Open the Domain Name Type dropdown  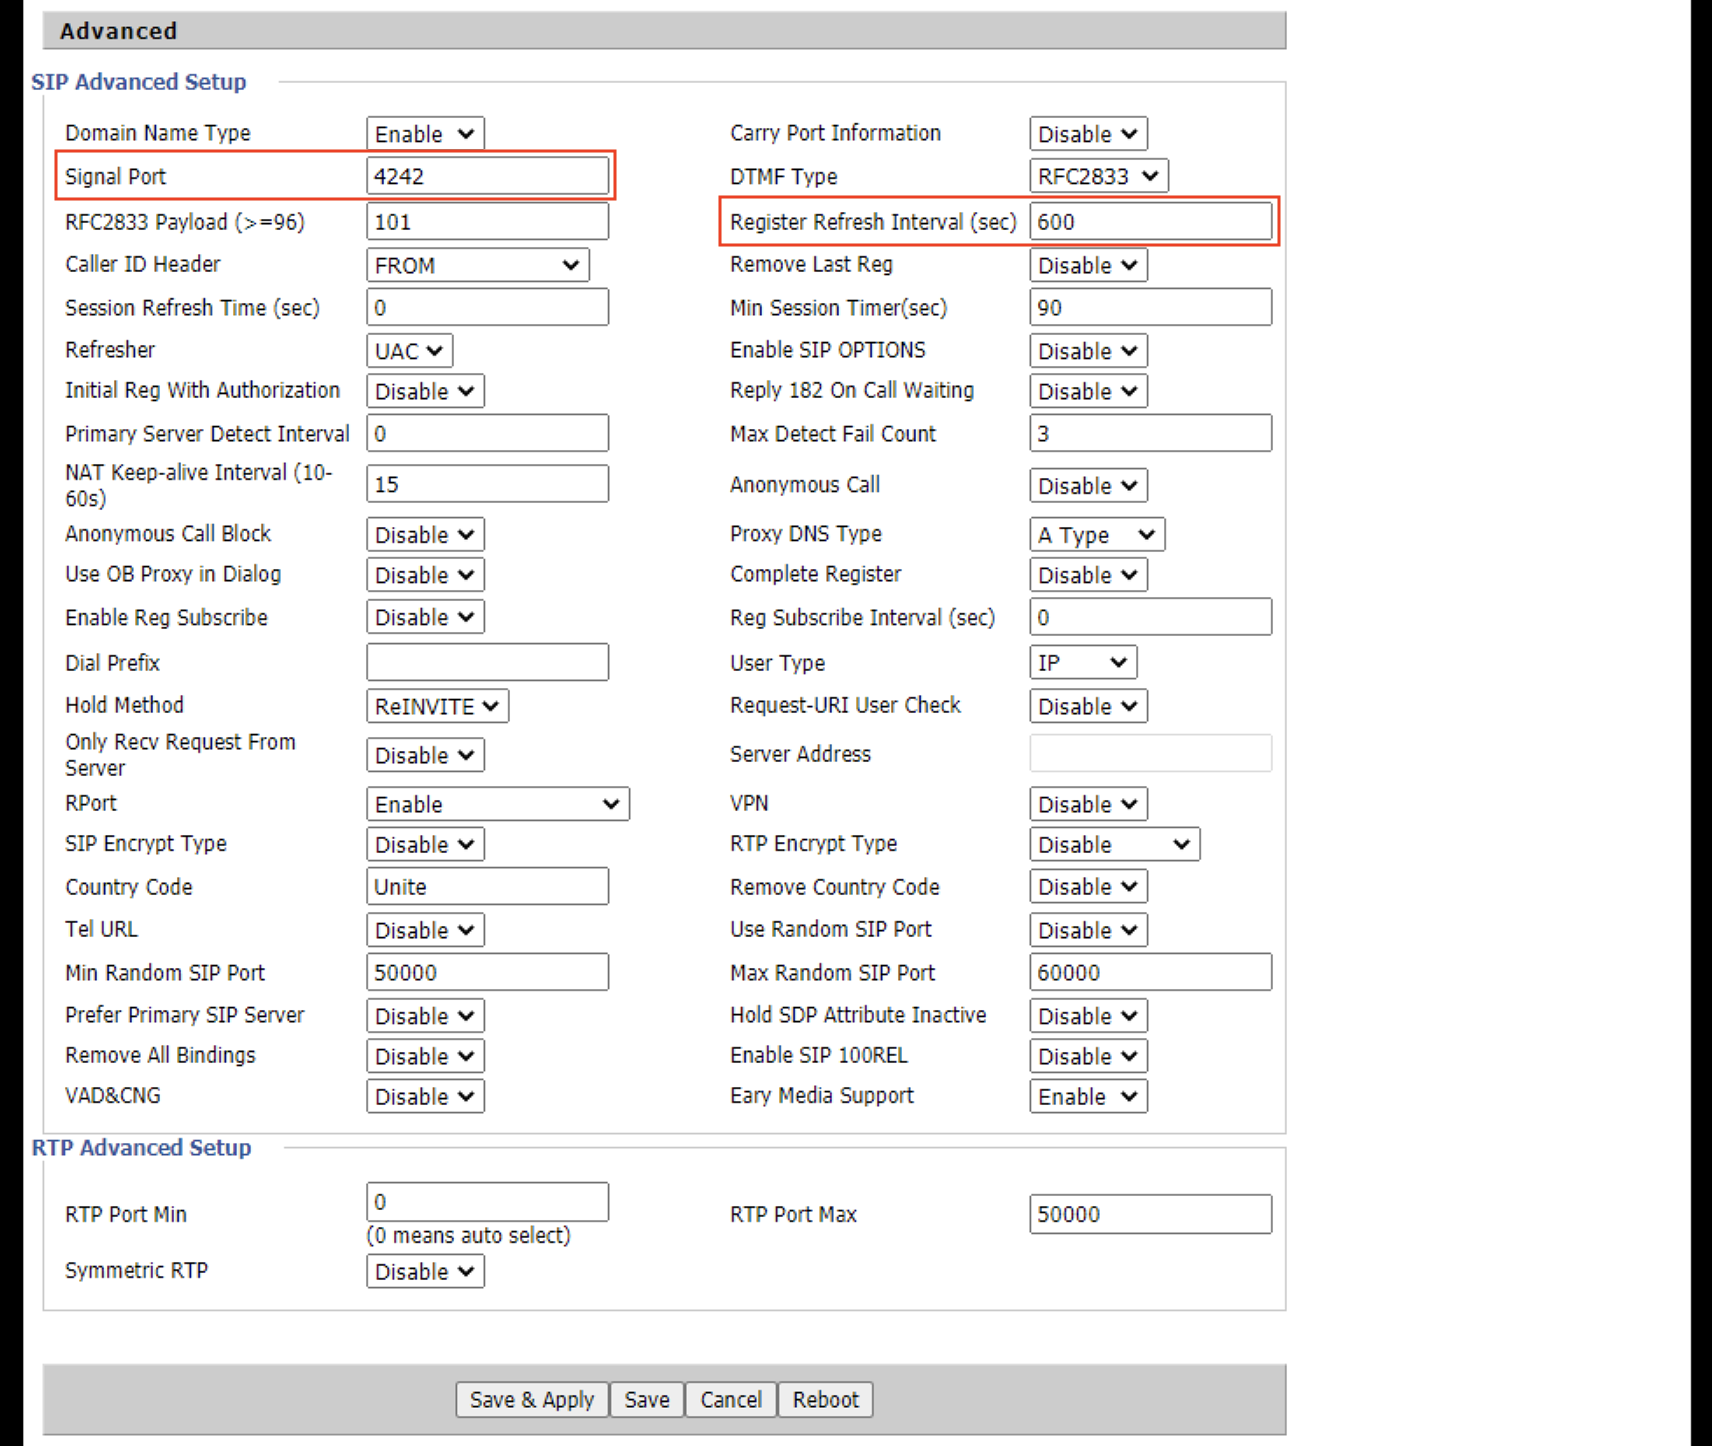click(x=425, y=133)
